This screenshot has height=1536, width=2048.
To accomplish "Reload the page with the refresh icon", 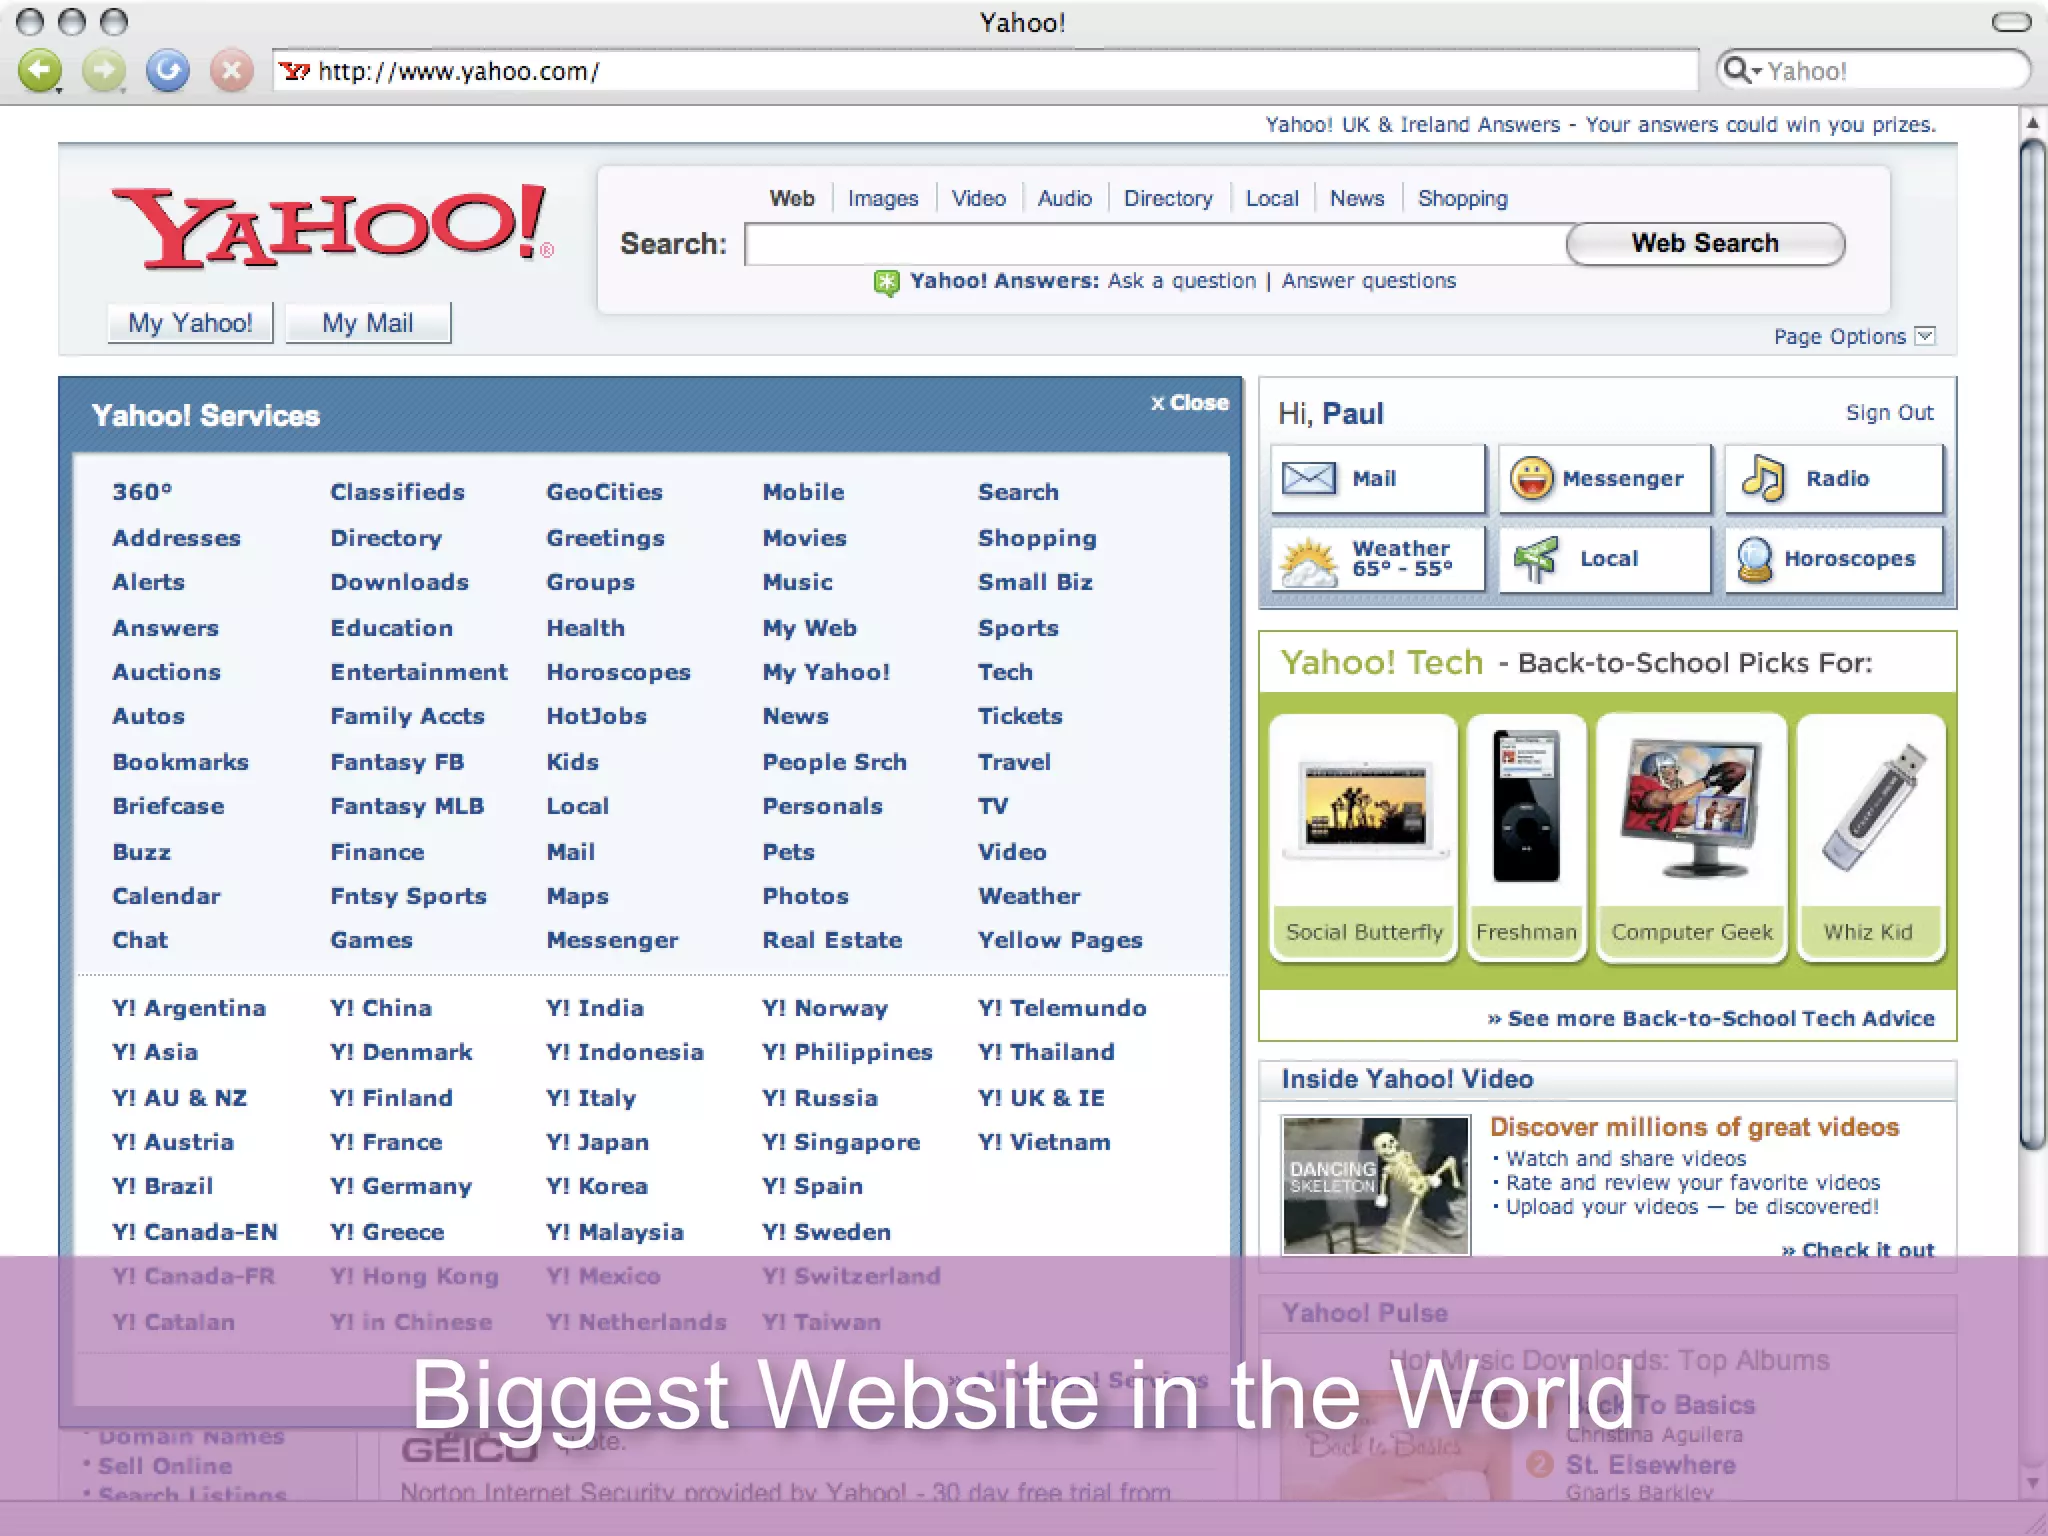I will click(168, 71).
